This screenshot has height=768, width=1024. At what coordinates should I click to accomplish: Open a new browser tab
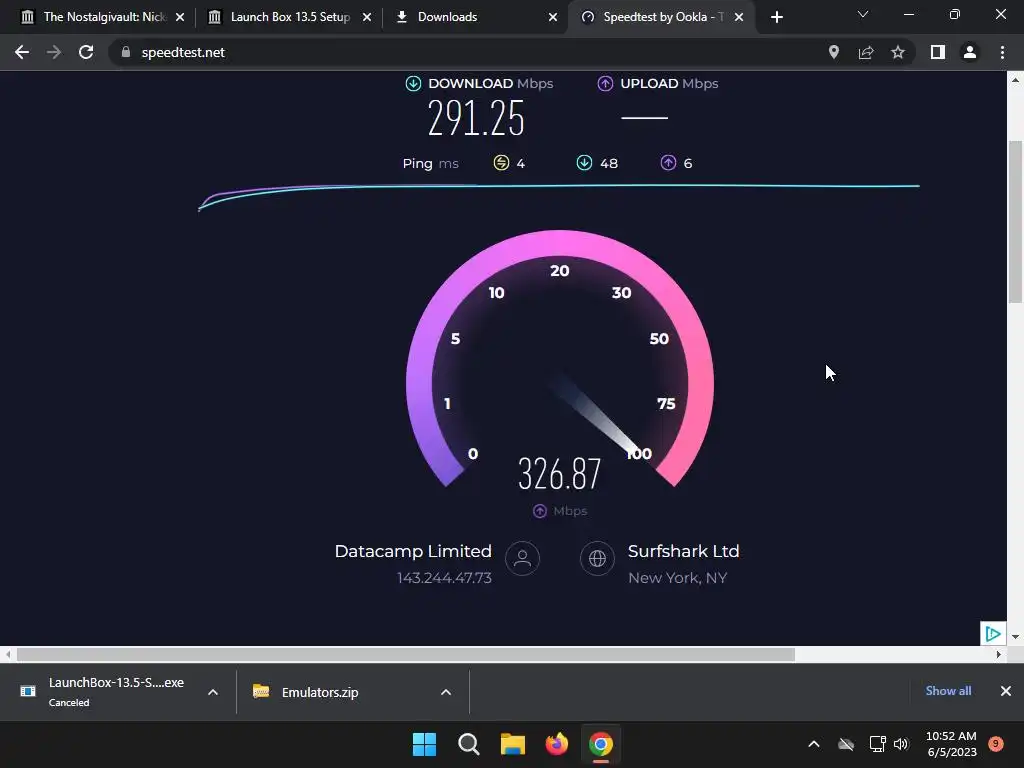pos(776,17)
